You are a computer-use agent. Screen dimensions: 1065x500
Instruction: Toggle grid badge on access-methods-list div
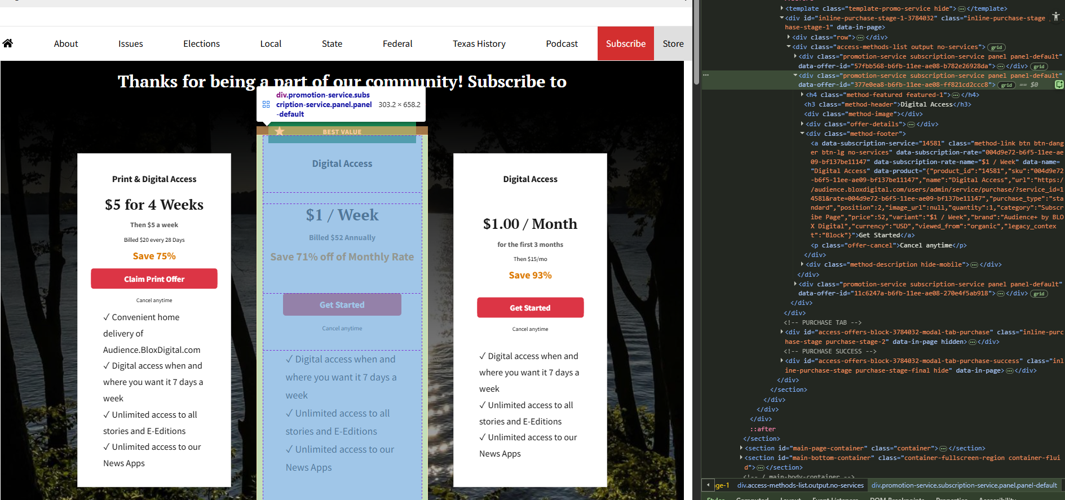(x=996, y=47)
